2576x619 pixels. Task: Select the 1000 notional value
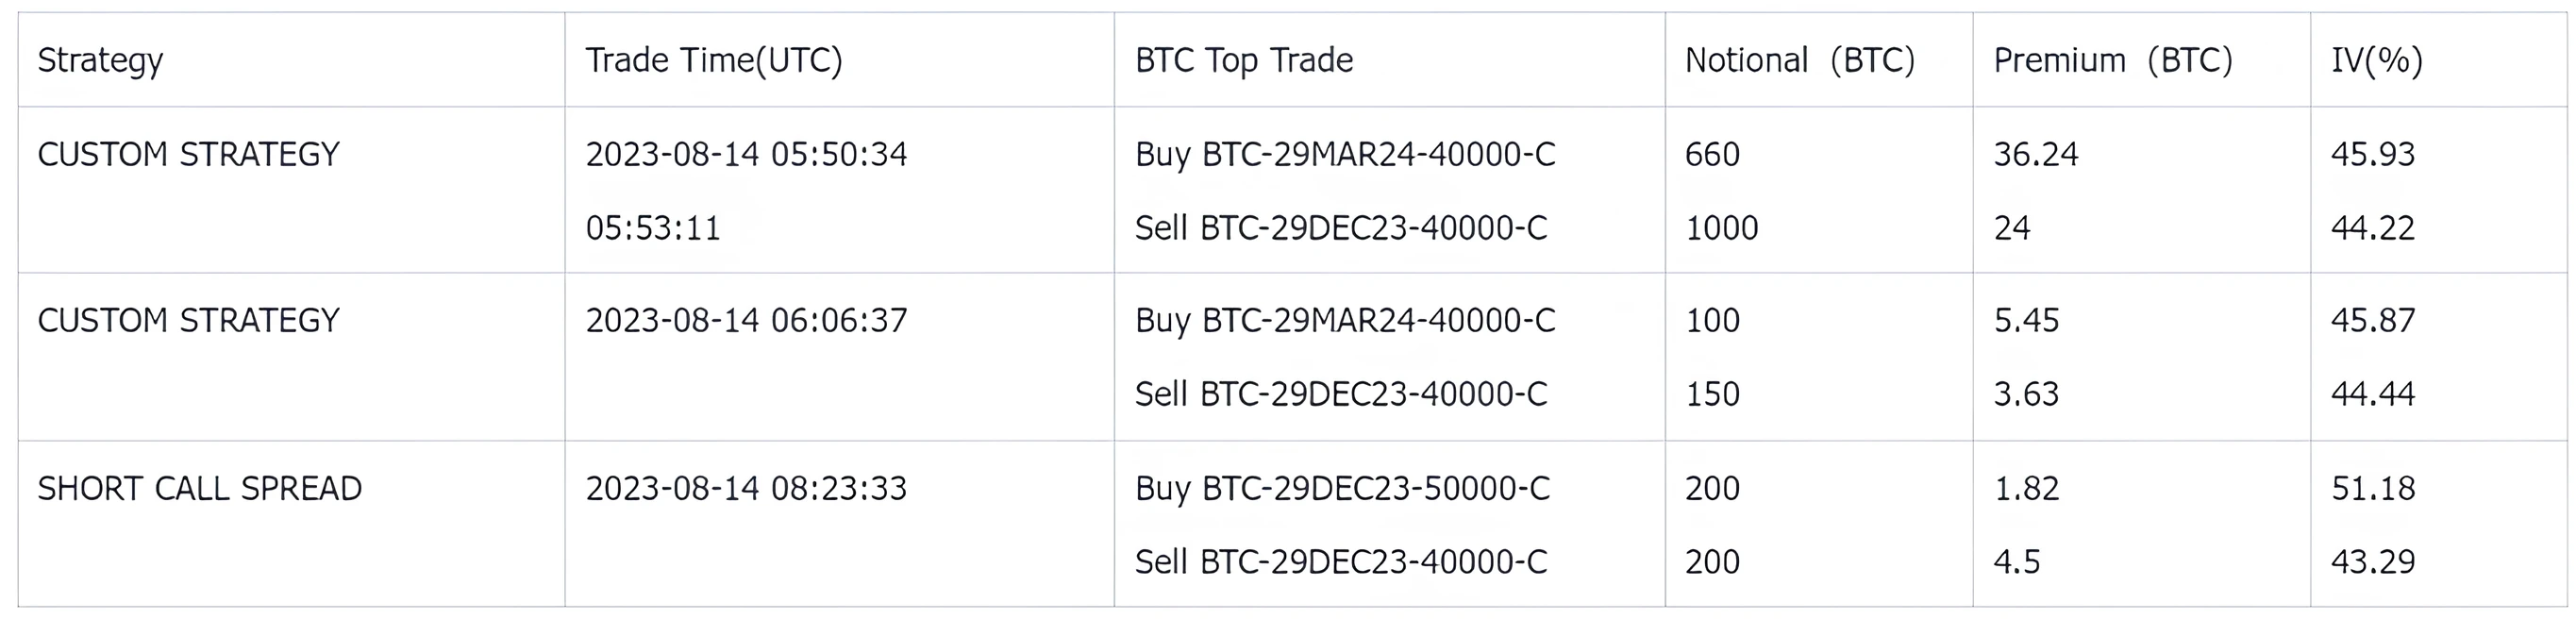click(1721, 229)
